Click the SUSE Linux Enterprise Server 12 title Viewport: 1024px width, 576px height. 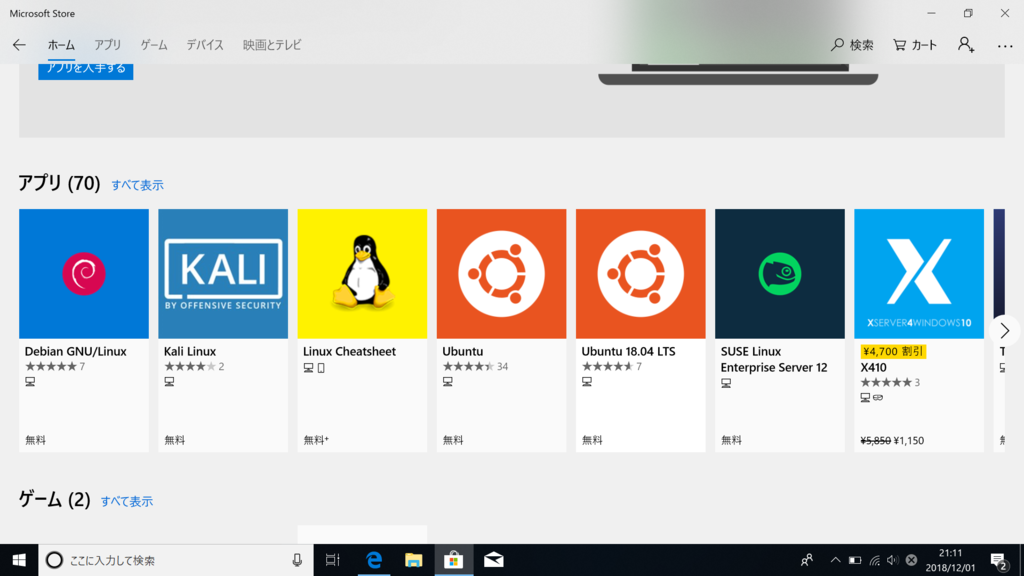pyautogui.click(x=774, y=359)
